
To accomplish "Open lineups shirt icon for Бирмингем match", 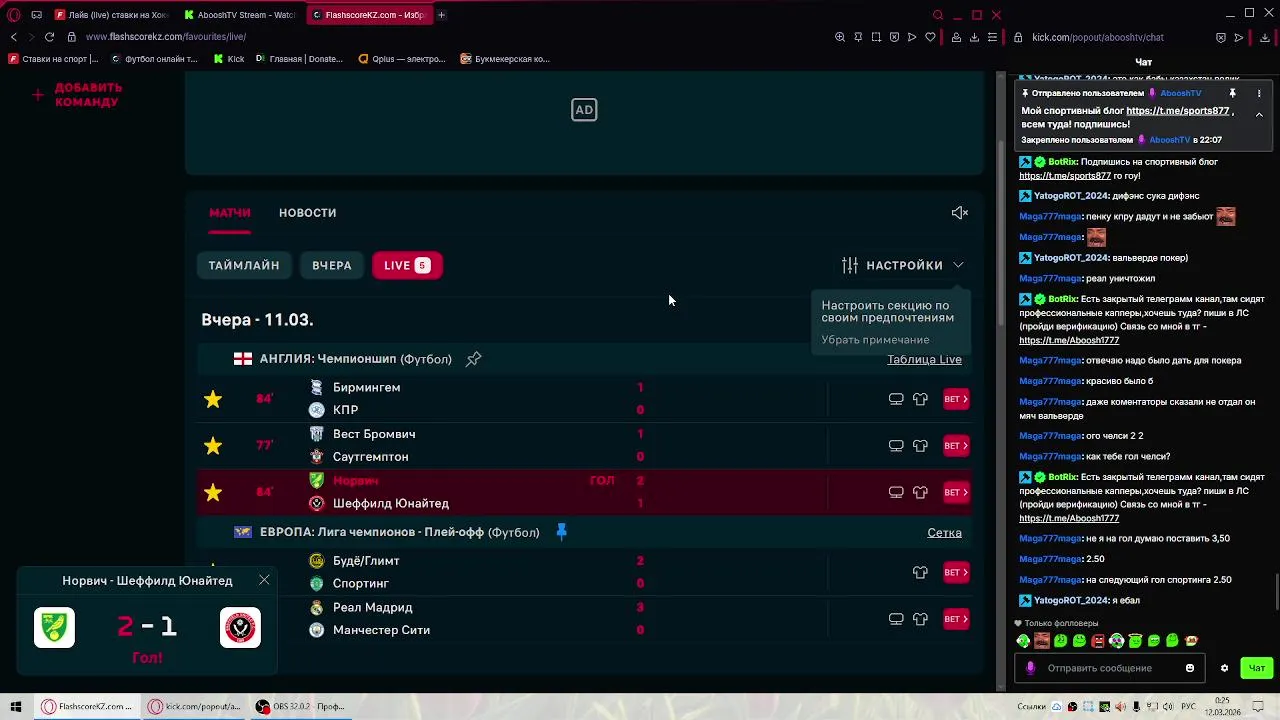I will 920,399.
